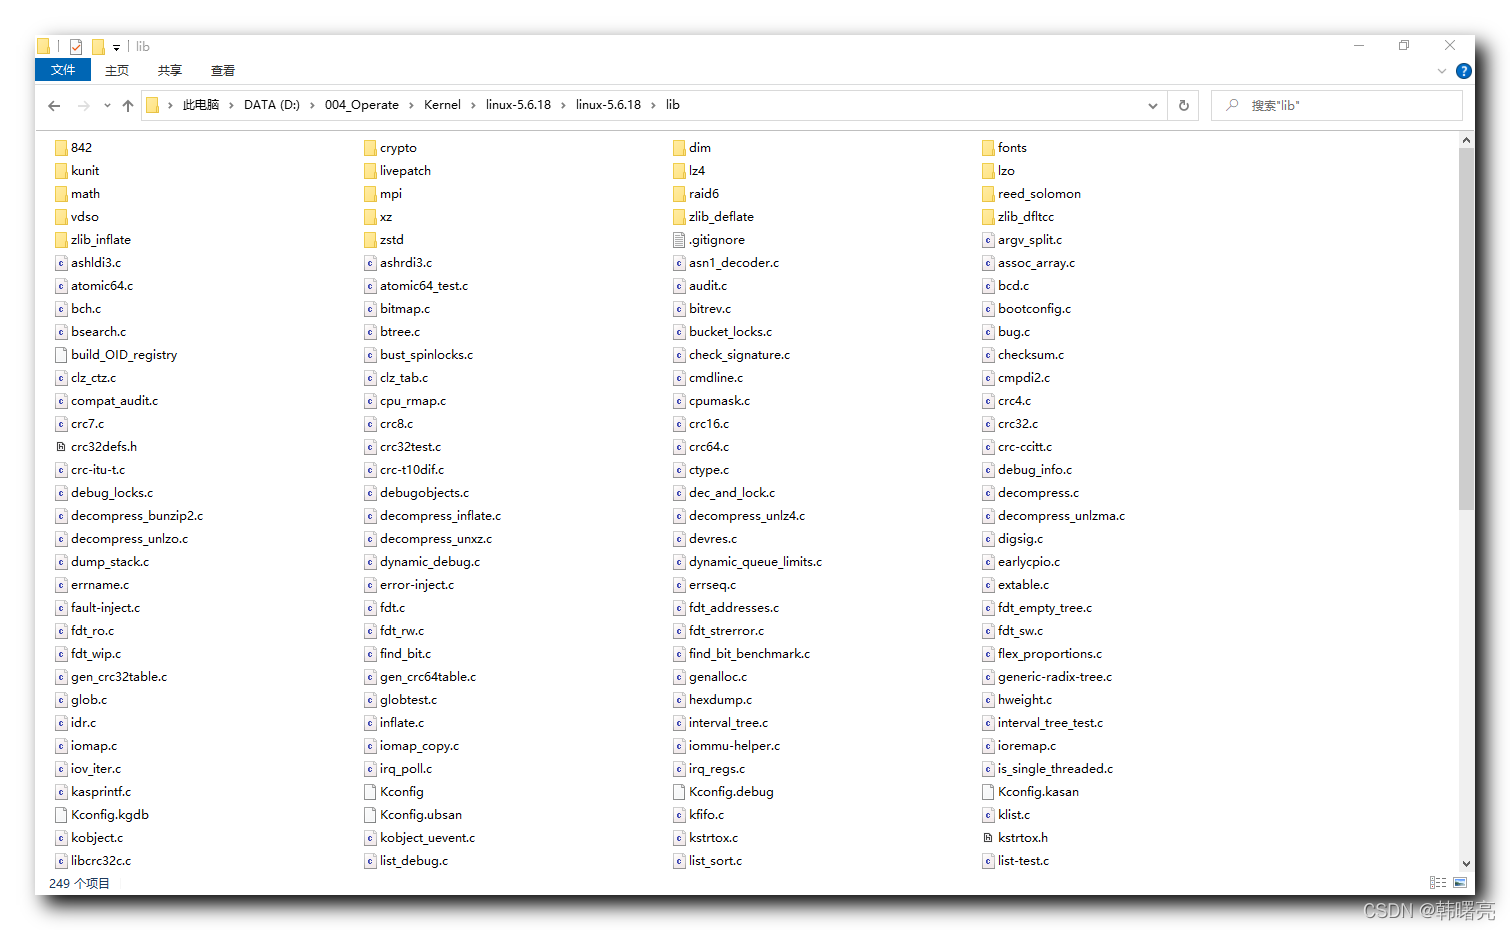Image resolution: width=1510 pixels, height=930 pixels.
Task: Expand the ribbon chevron
Action: tap(1442, 71)
